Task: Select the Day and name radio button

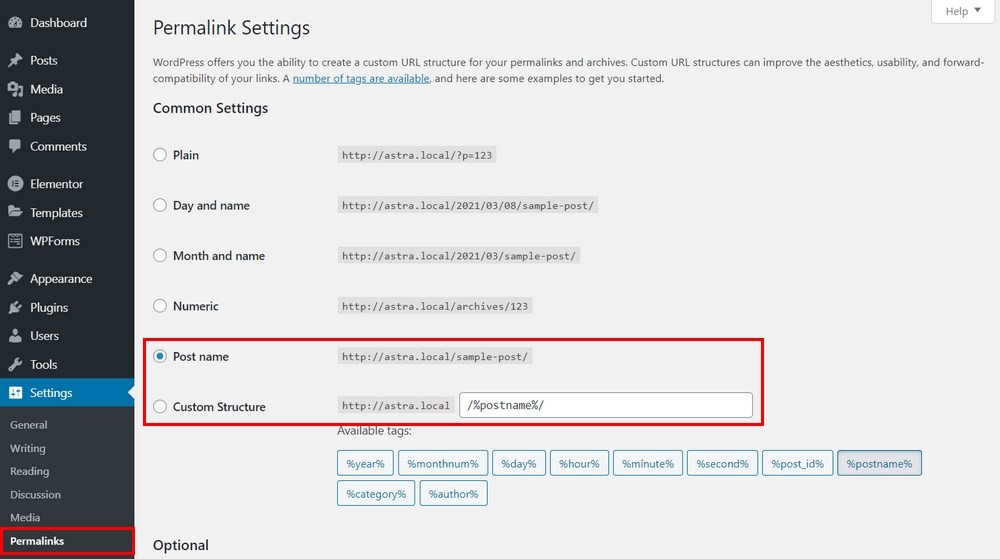Action: click(x=159, y=205)
